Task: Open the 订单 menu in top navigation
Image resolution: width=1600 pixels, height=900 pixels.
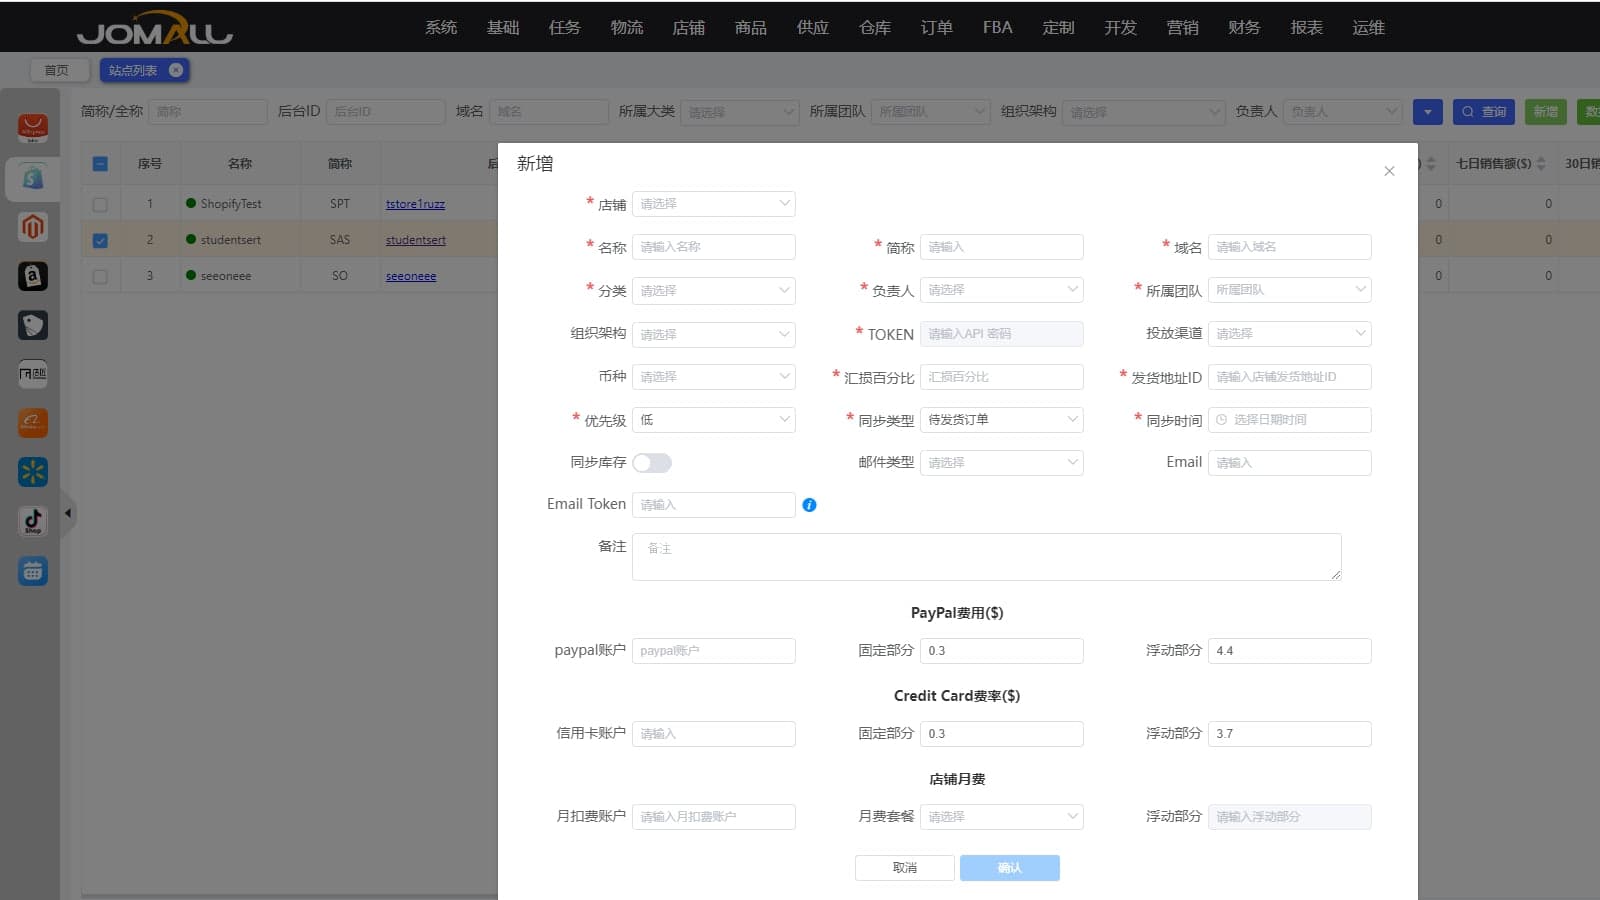Action: tap(936, 27)
